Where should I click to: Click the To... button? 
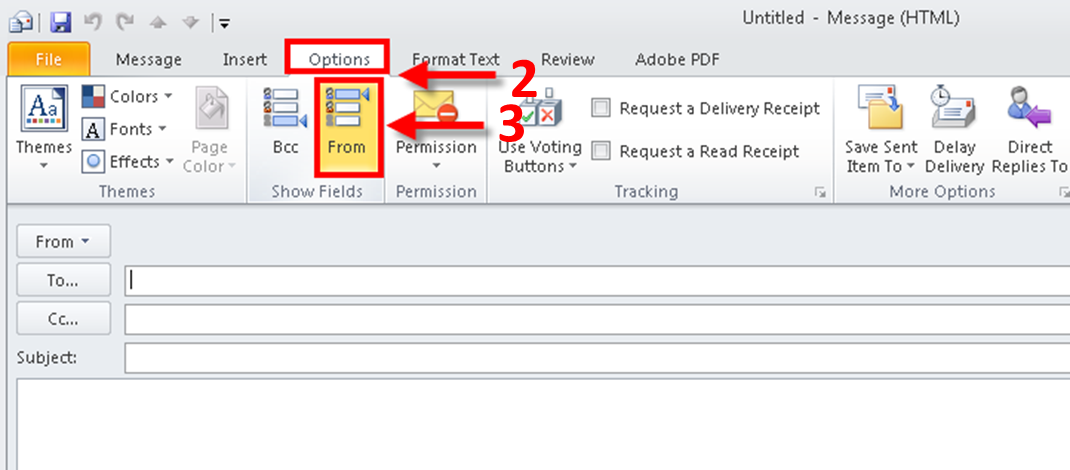(63, 280)
